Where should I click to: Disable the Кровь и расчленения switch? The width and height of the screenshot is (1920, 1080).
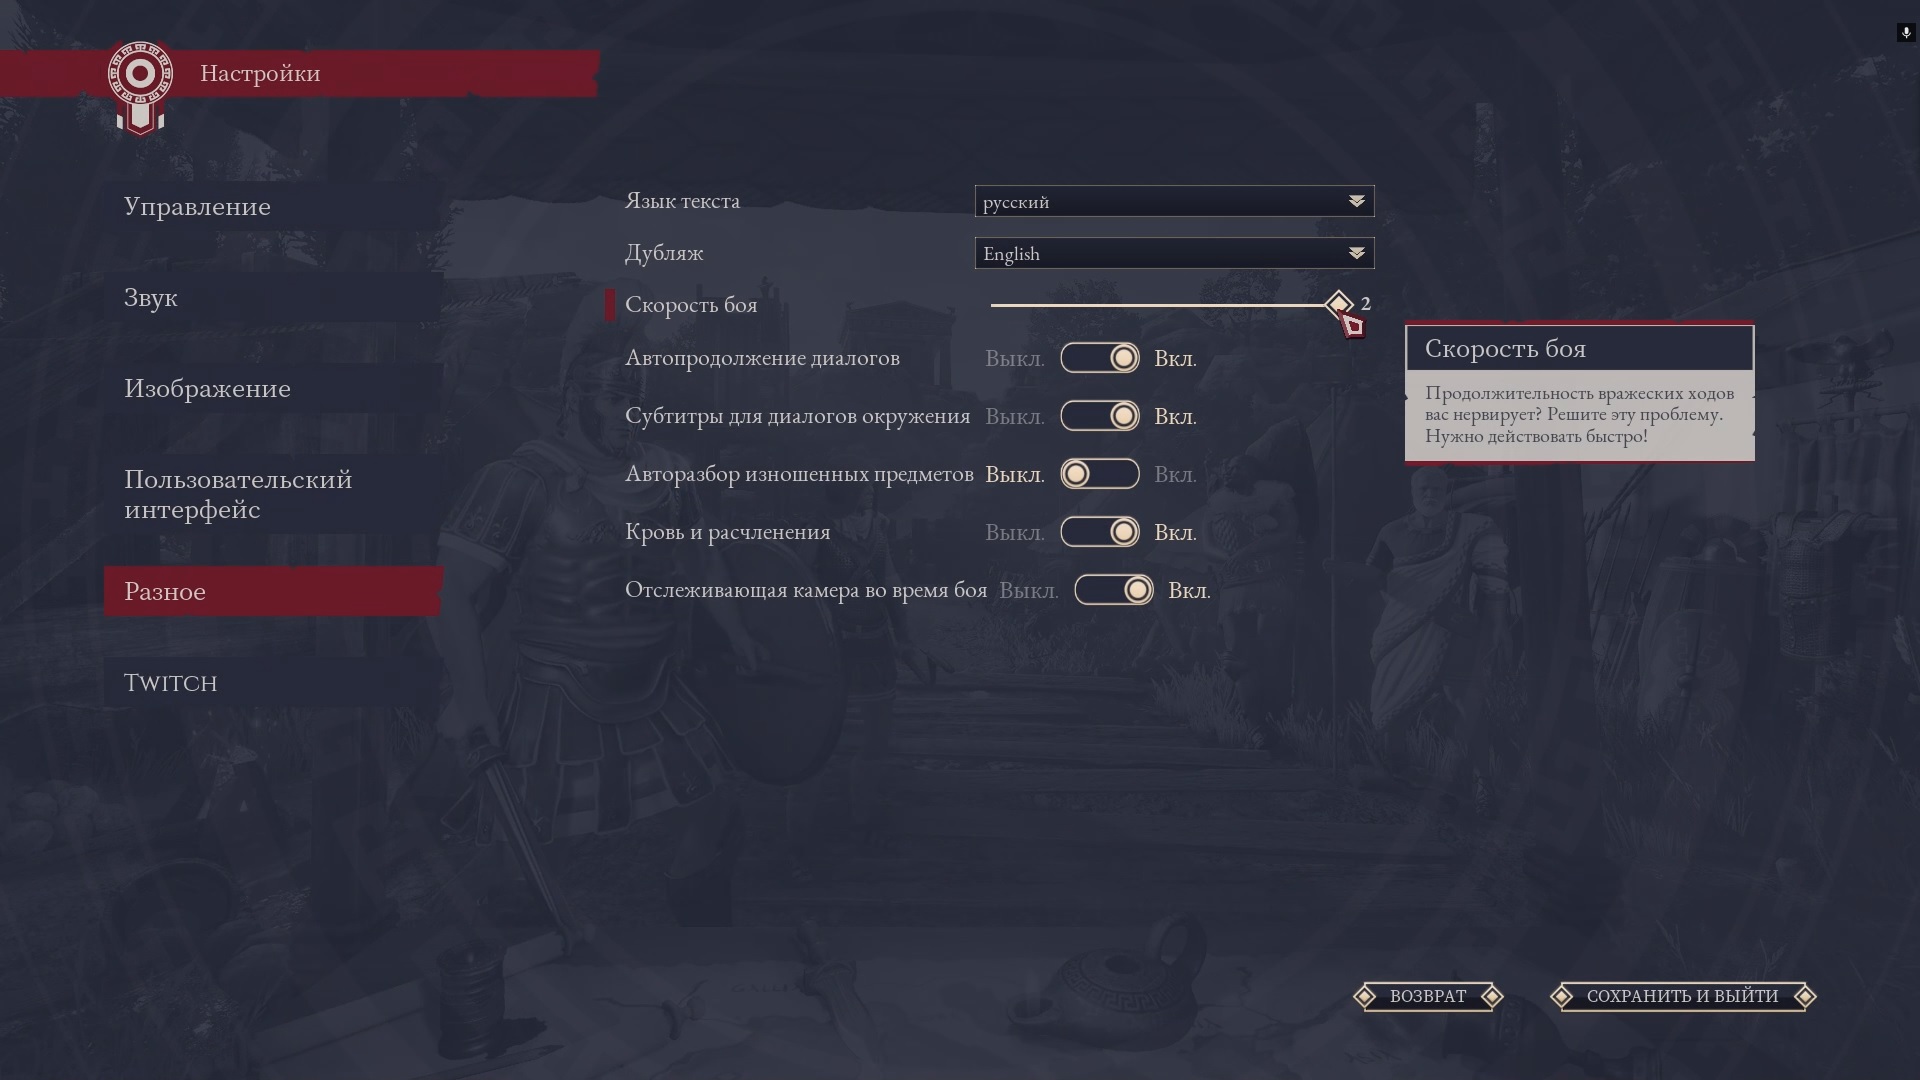click(1100, 532)
